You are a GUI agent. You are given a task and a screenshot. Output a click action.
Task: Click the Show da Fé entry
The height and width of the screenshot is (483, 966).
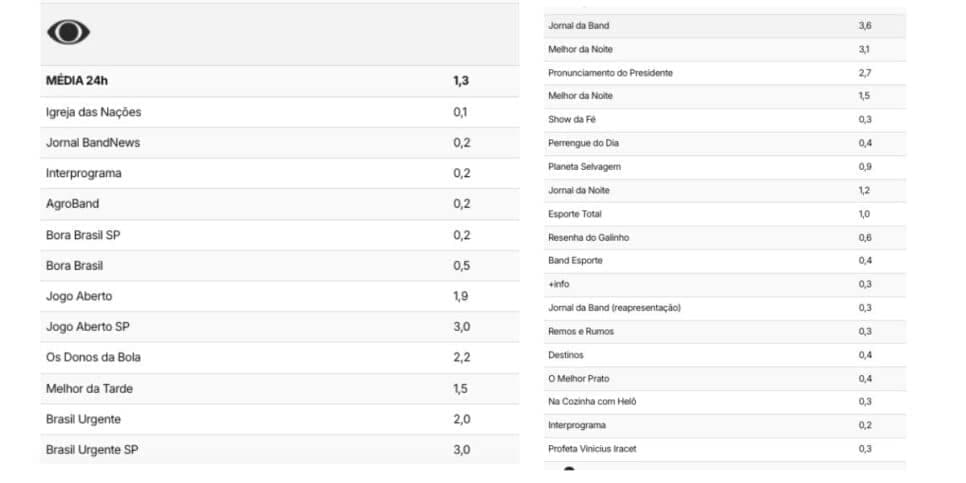pyautogui.click(x=725, y=120)
